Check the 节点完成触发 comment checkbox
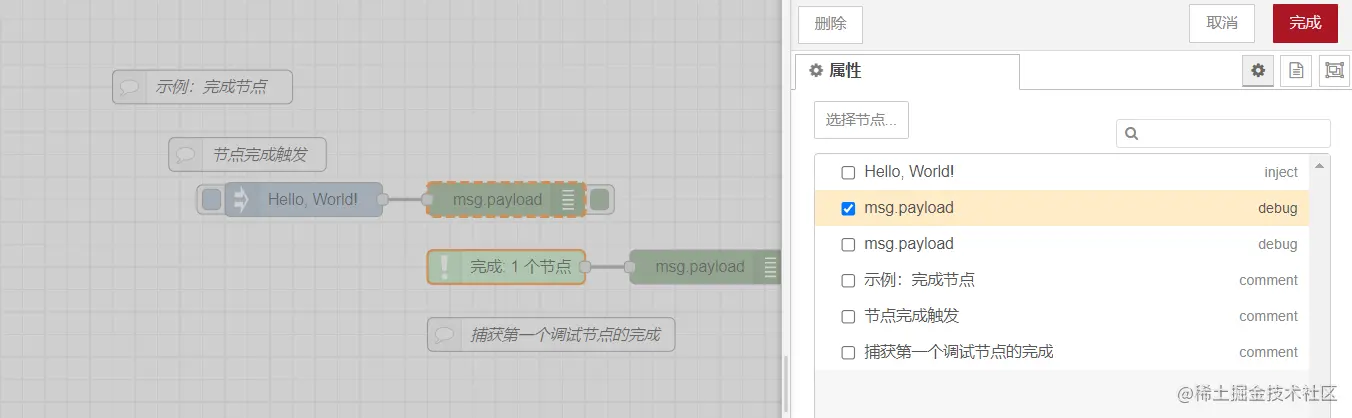The width and height of the screenshot is (1352, 418). 848,316
